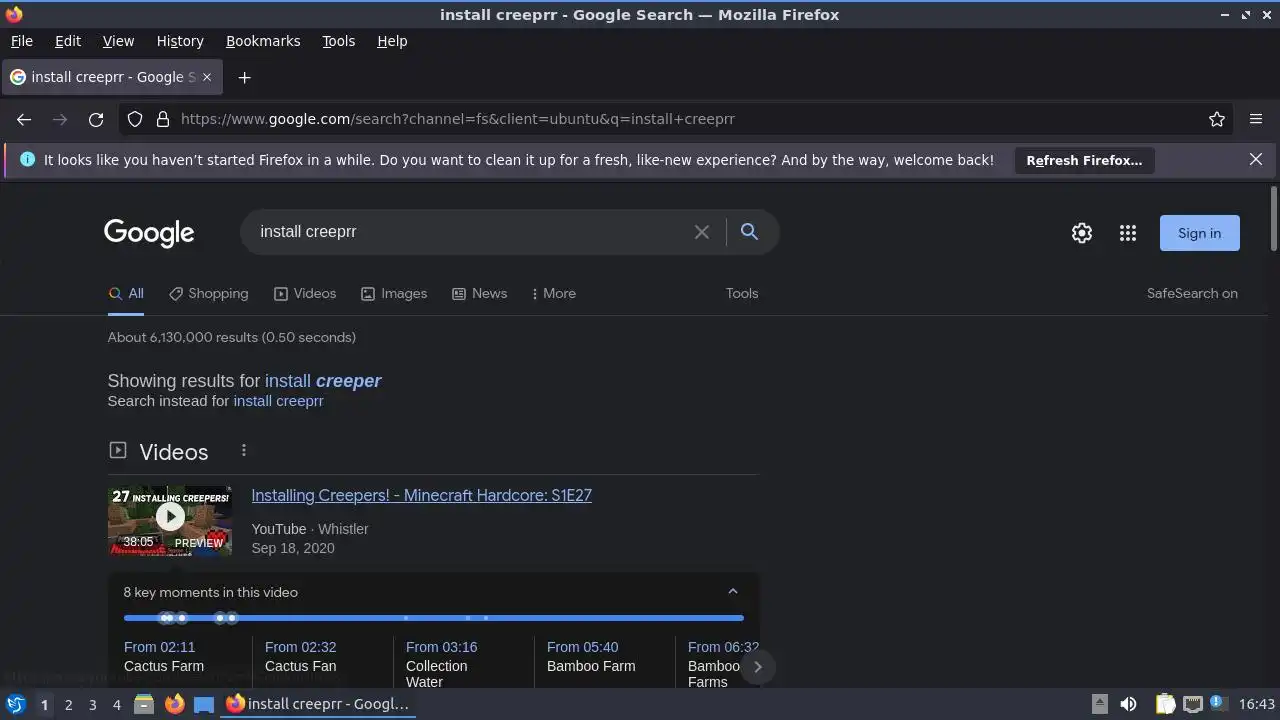Bookmark this page with the star

[1217, 119]
